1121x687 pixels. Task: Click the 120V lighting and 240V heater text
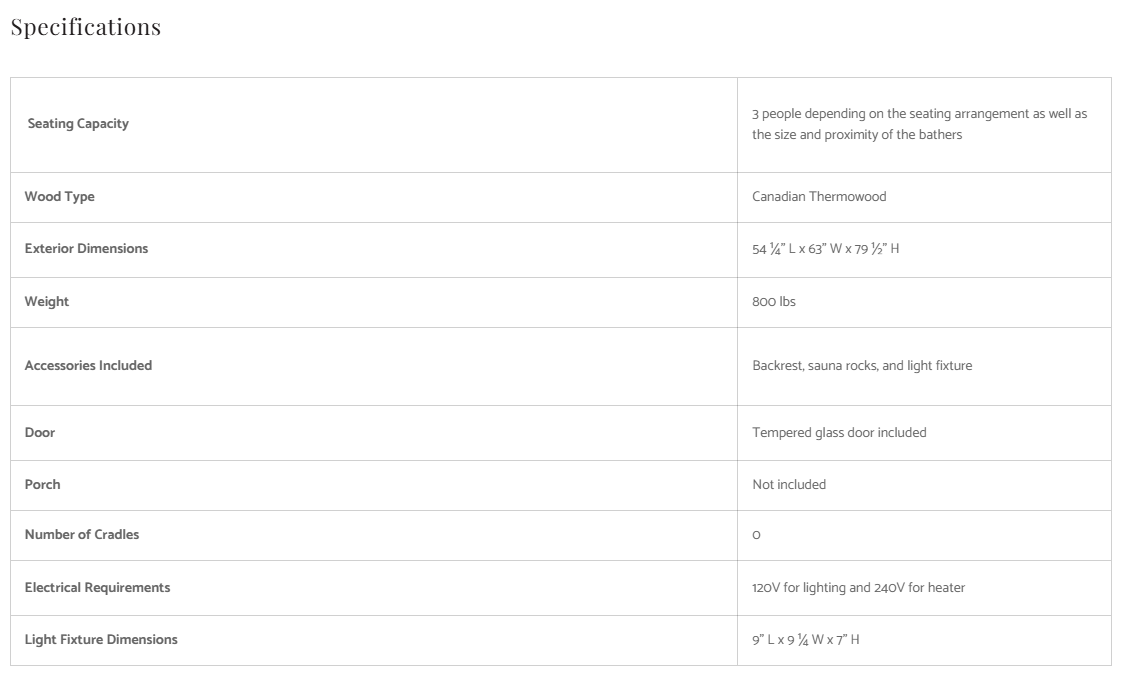(858, 588)
